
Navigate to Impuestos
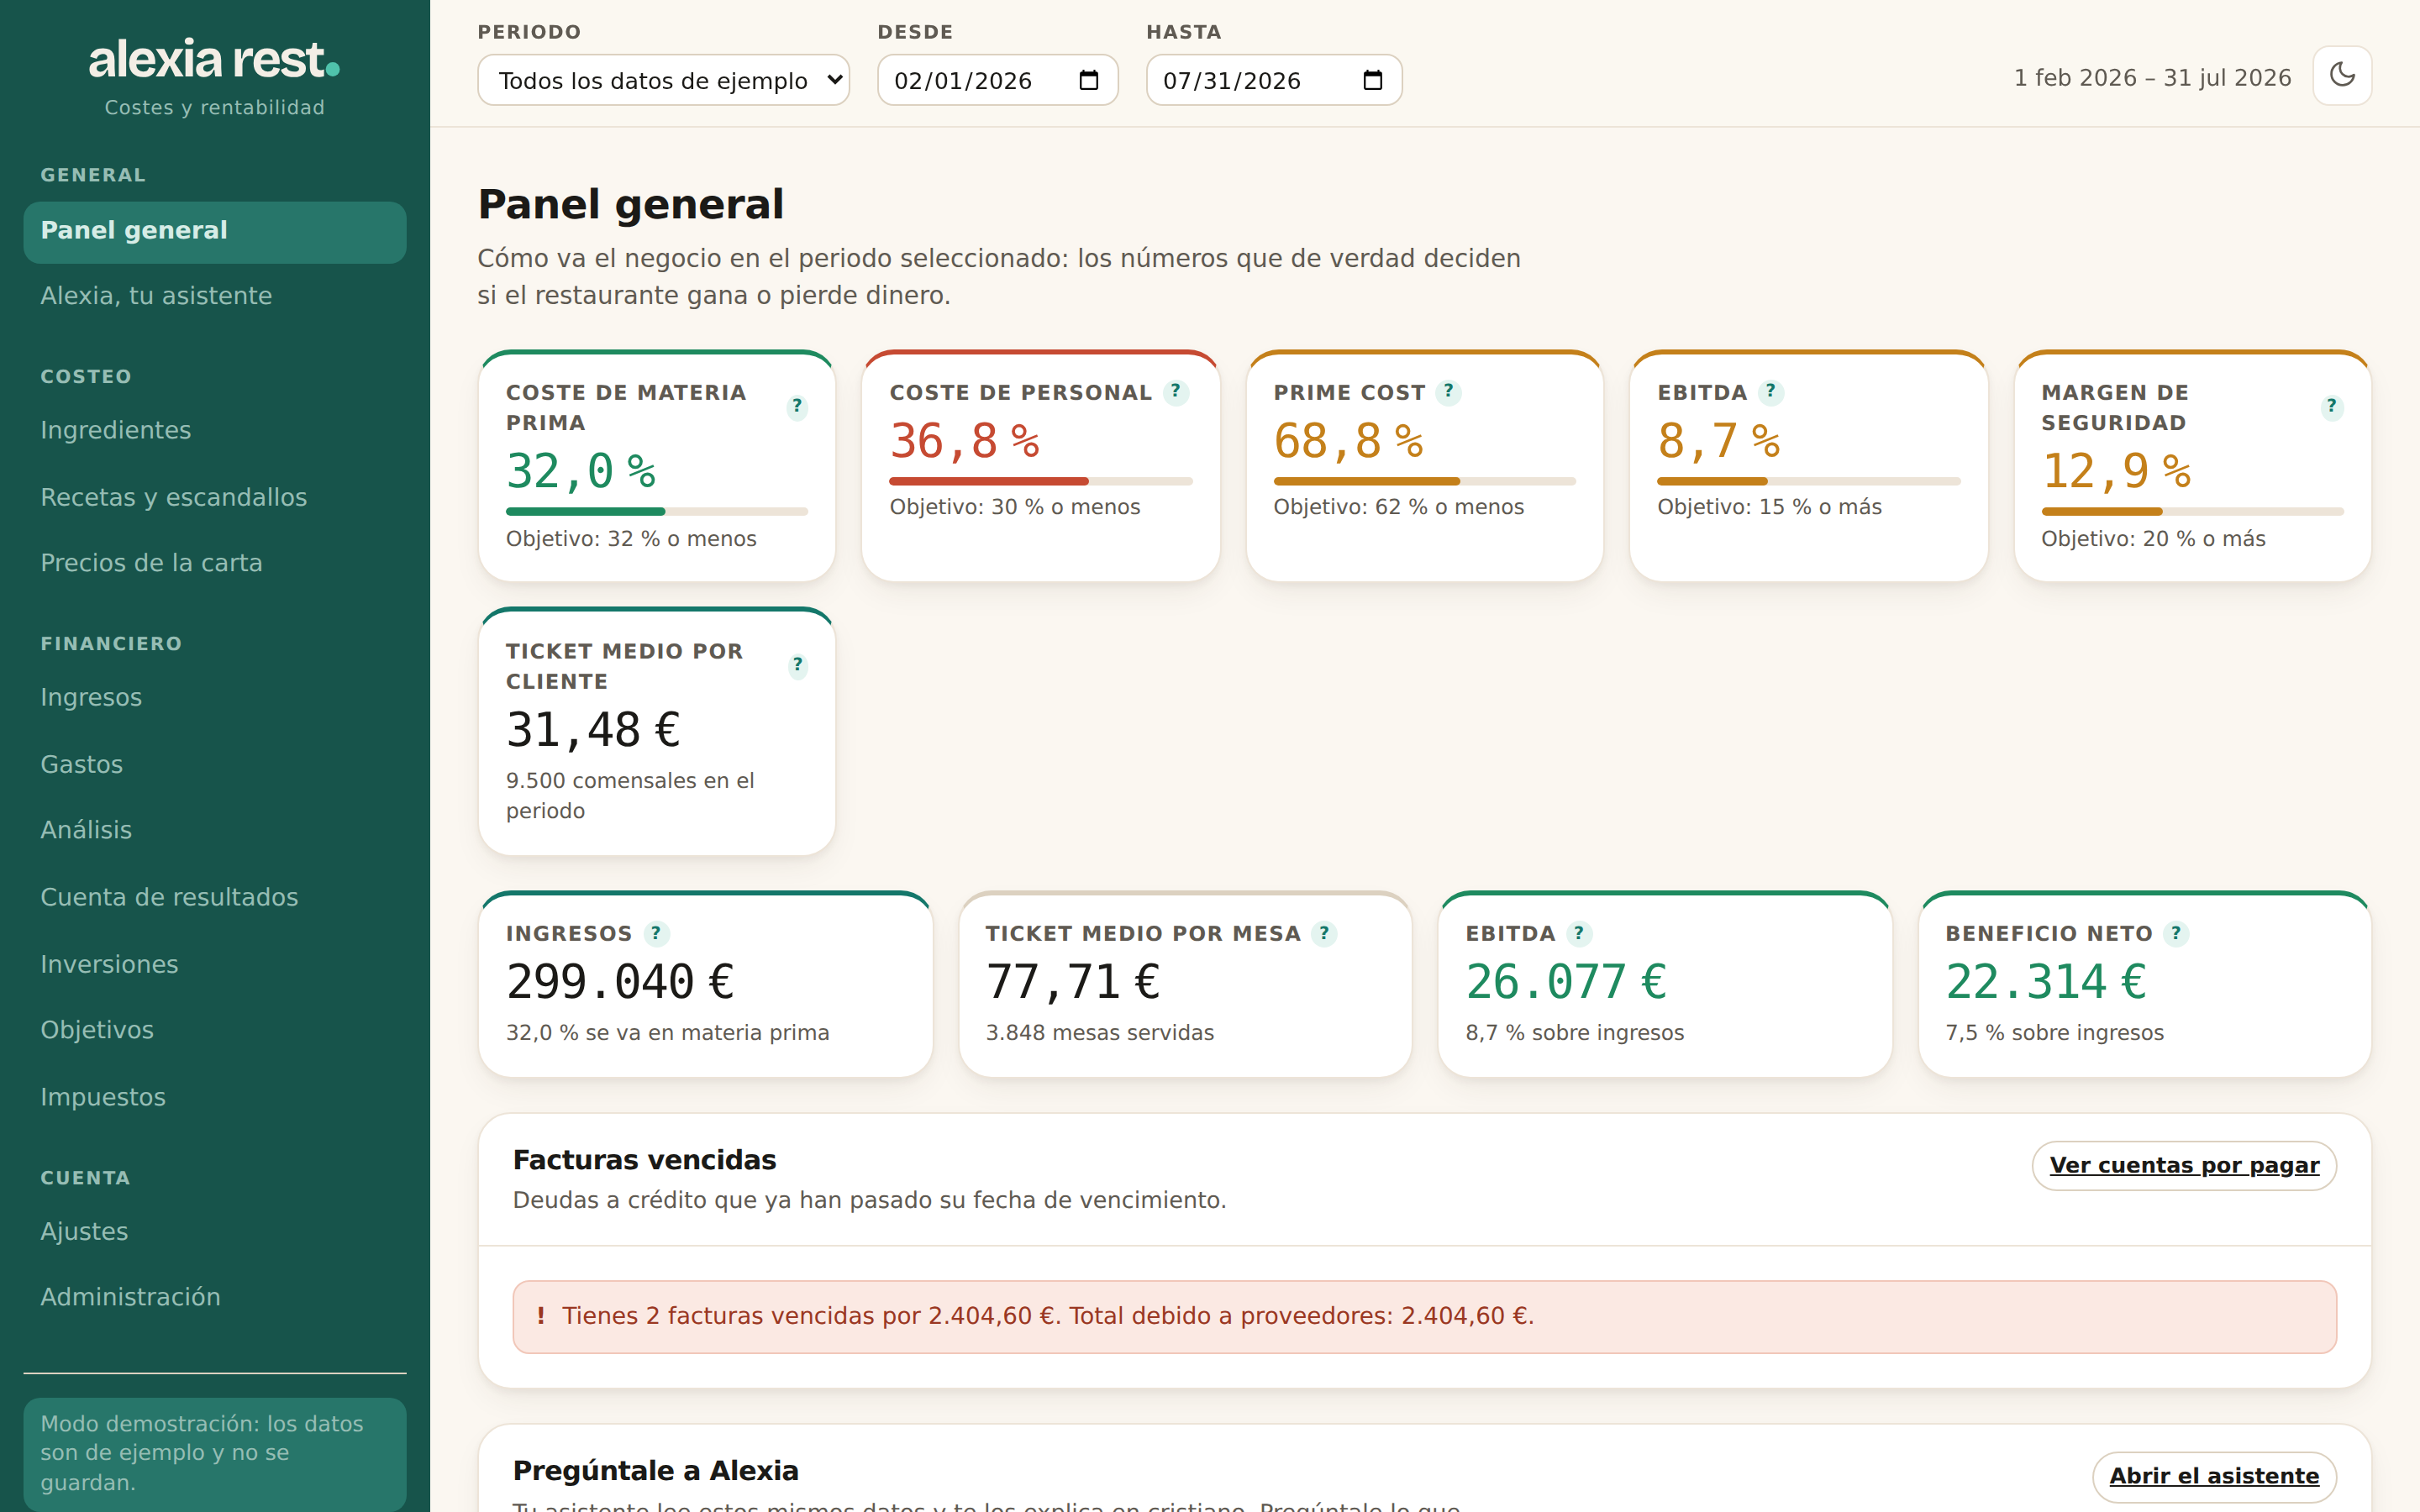[x=215, y=1097]
